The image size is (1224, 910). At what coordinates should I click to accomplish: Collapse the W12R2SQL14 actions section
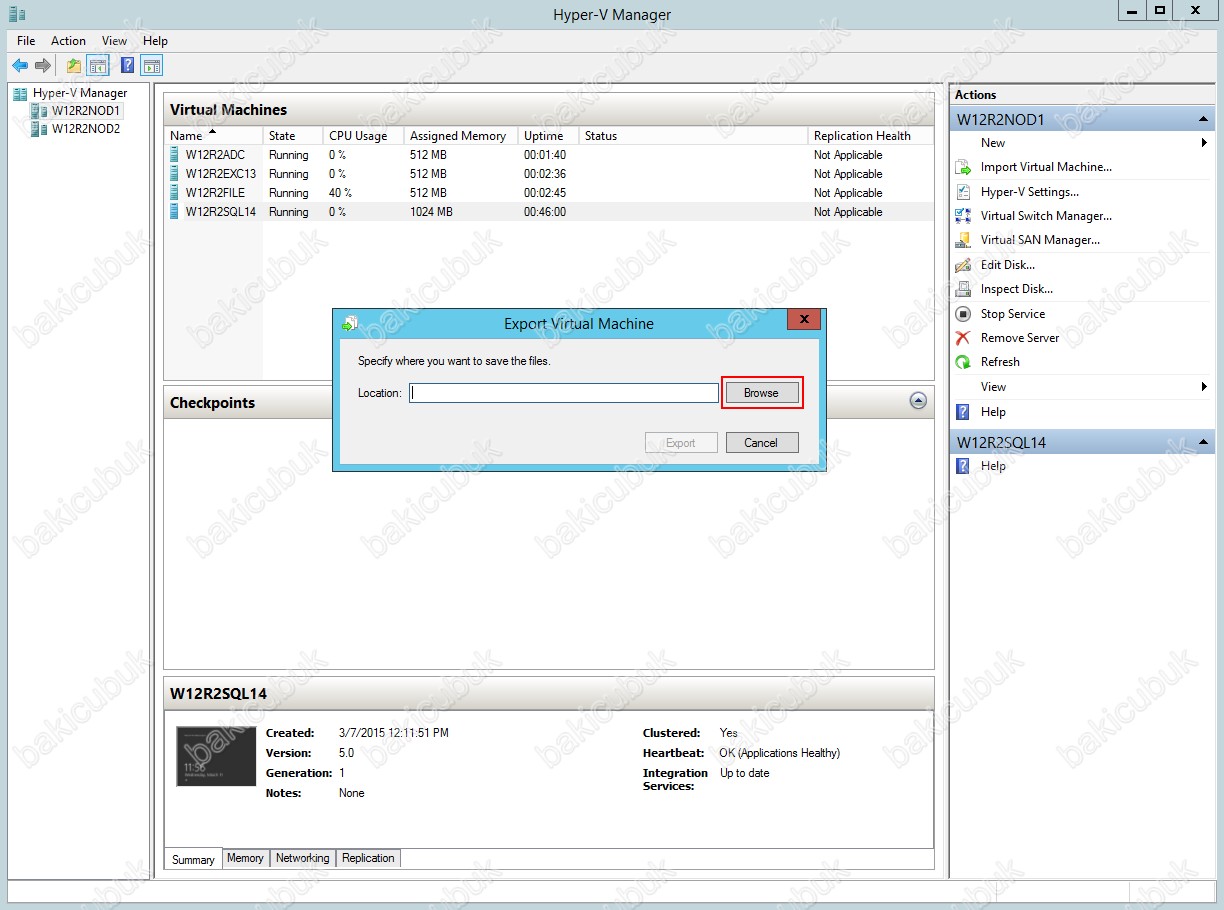click(1203, 442)
